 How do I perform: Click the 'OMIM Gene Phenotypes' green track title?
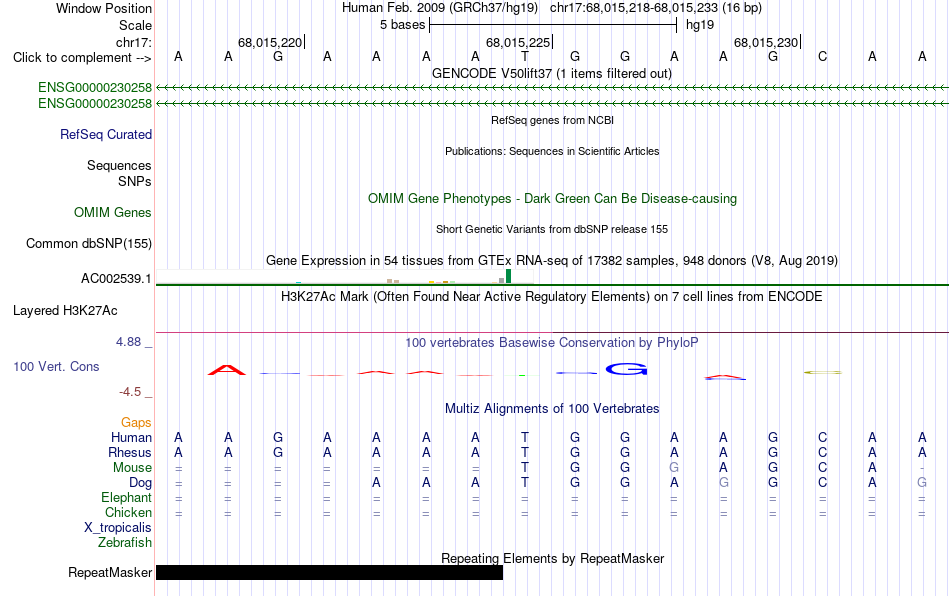coord(553,199)
